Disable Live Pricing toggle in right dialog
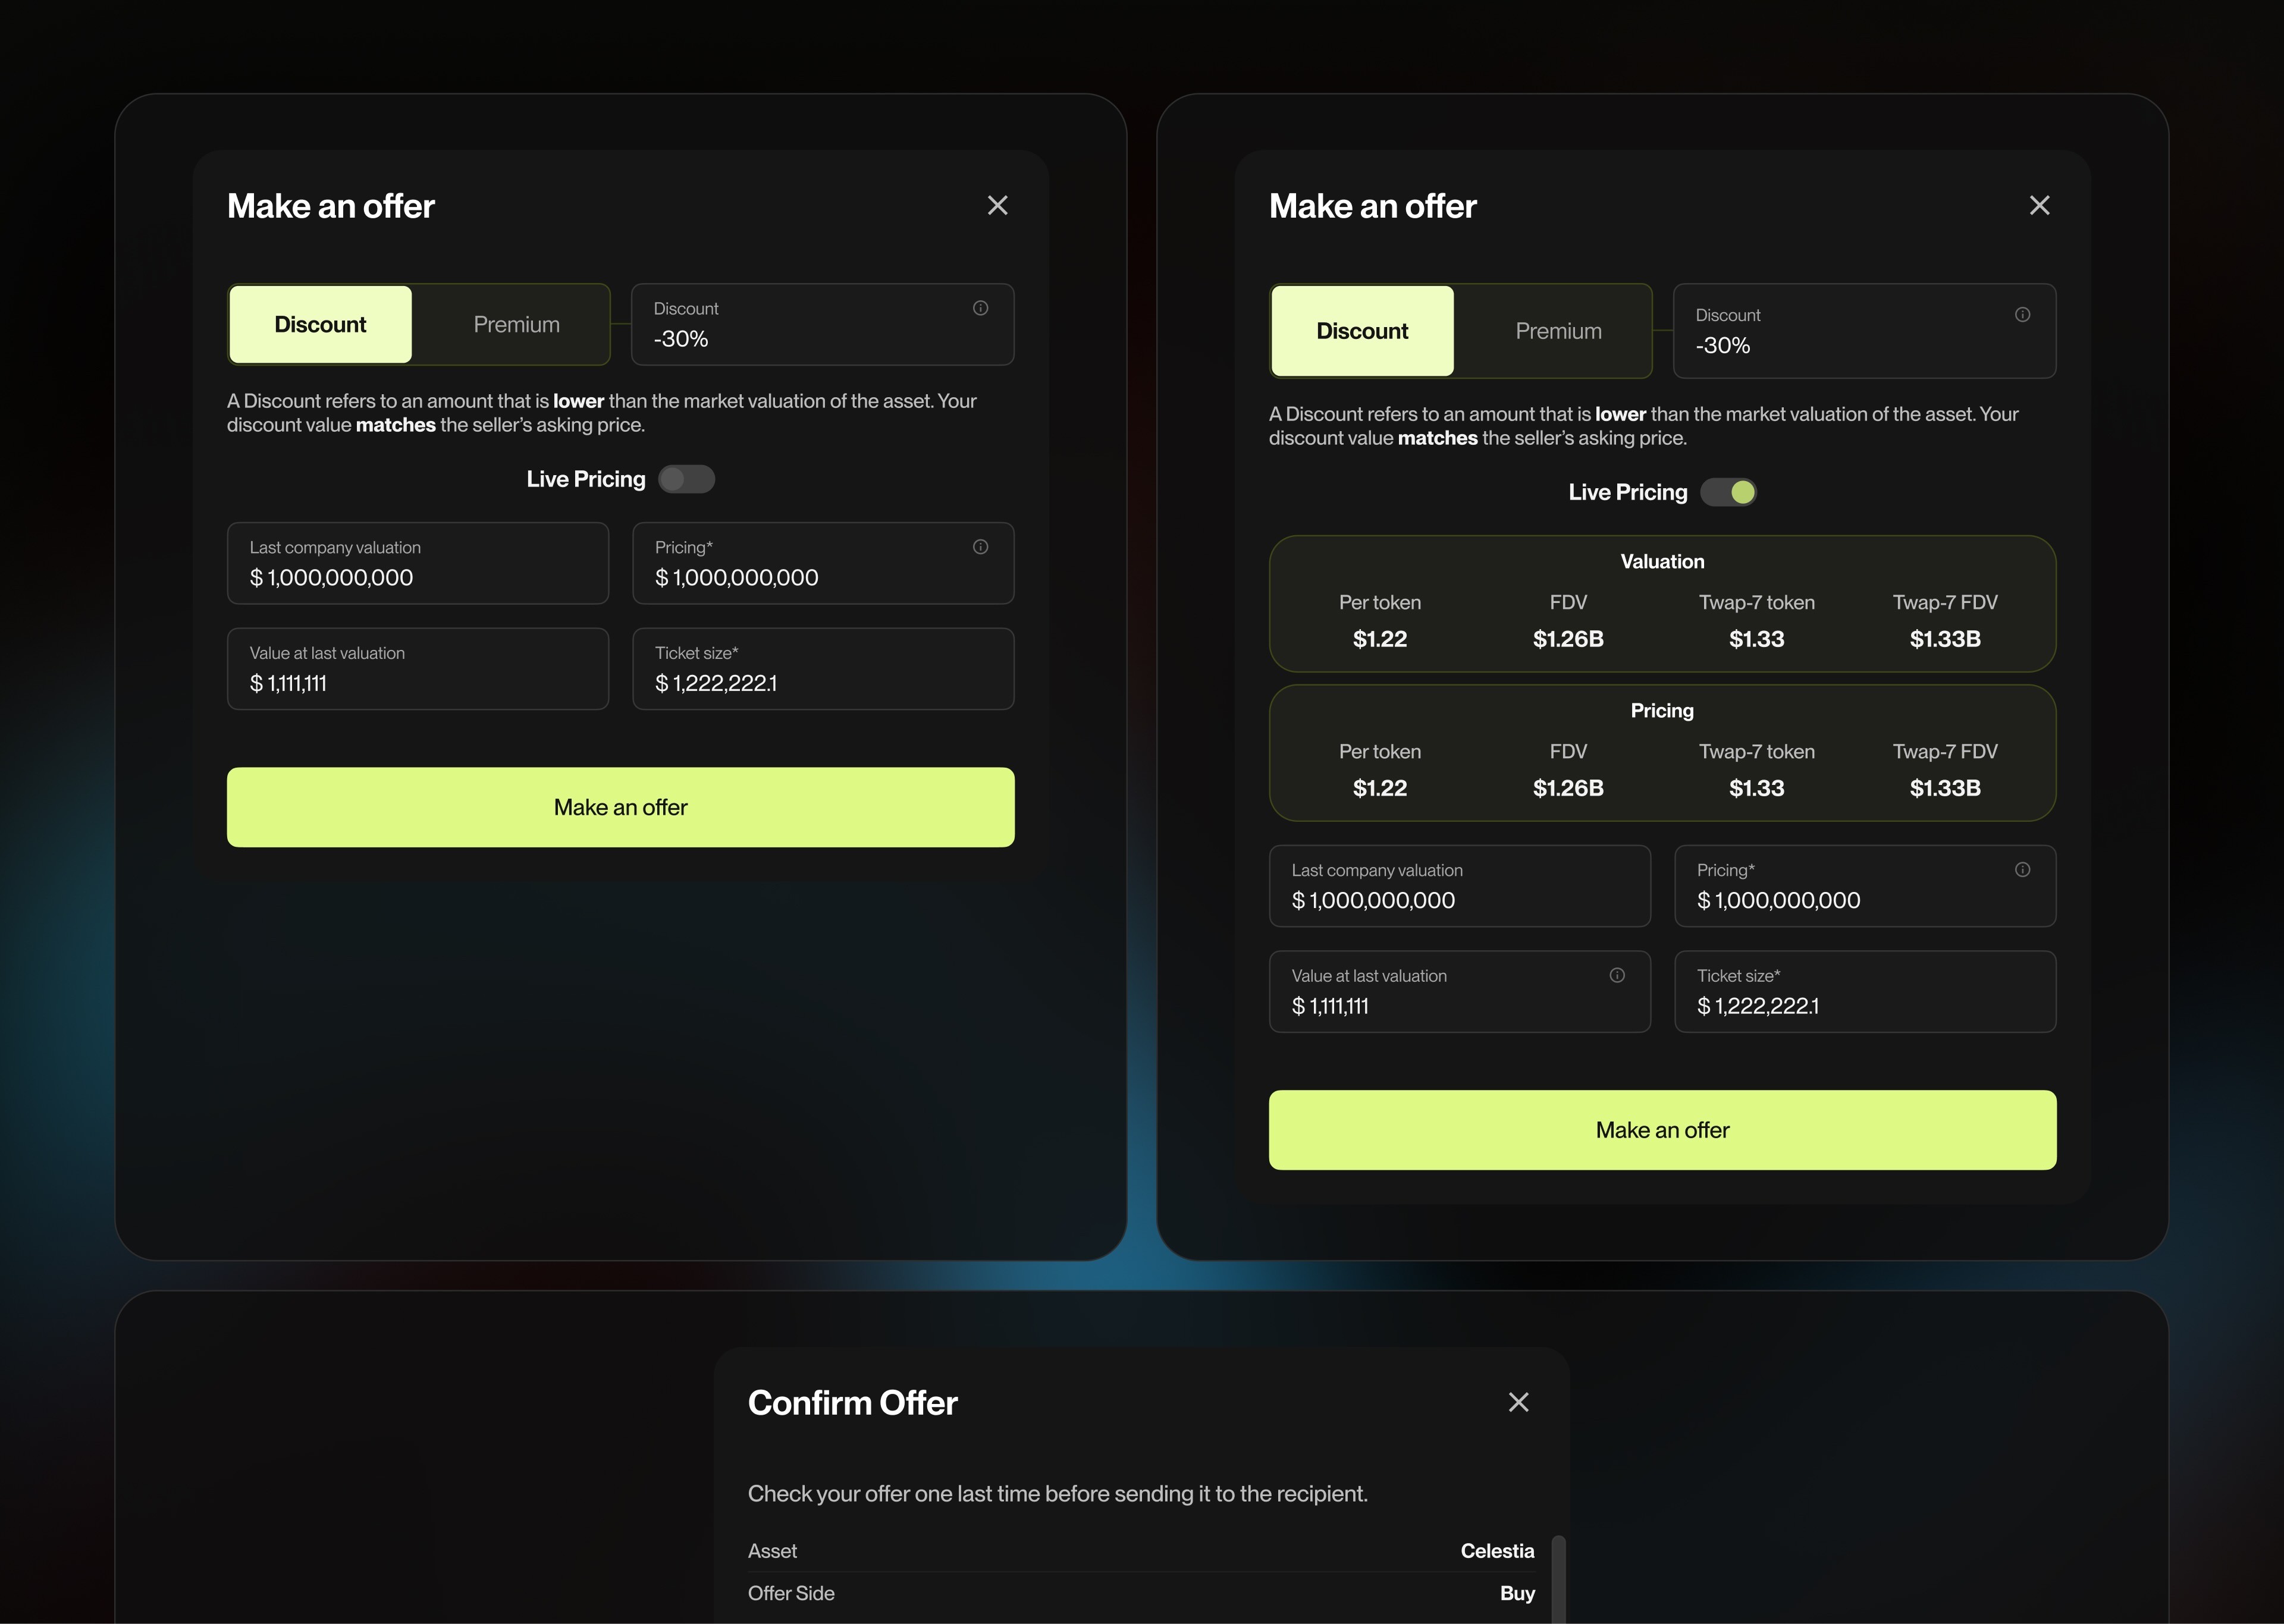 point(1728,492)
